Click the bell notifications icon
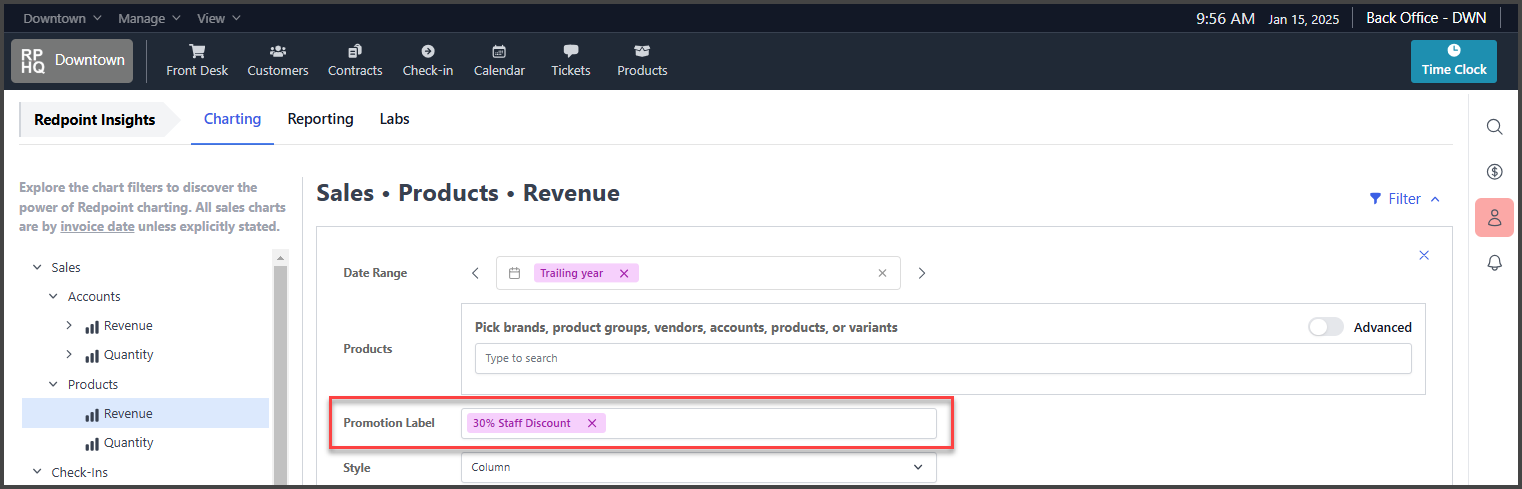1522x489 pixels. tap(1494, 263)
